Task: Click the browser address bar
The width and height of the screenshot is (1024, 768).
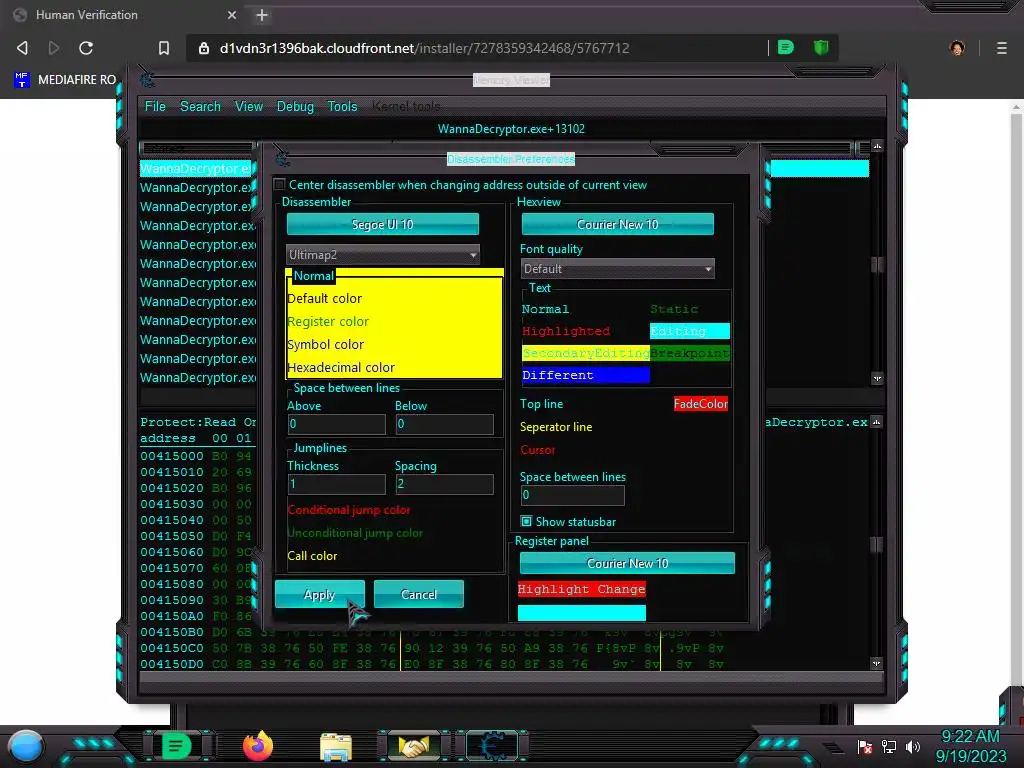Action: [477, 48]
